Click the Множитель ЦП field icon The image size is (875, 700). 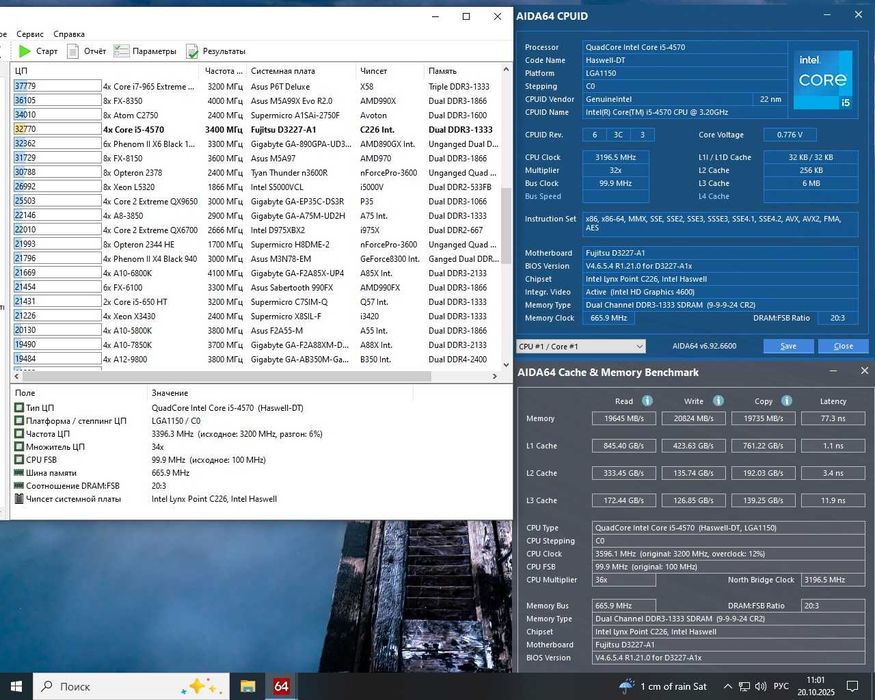pos(19,447)
